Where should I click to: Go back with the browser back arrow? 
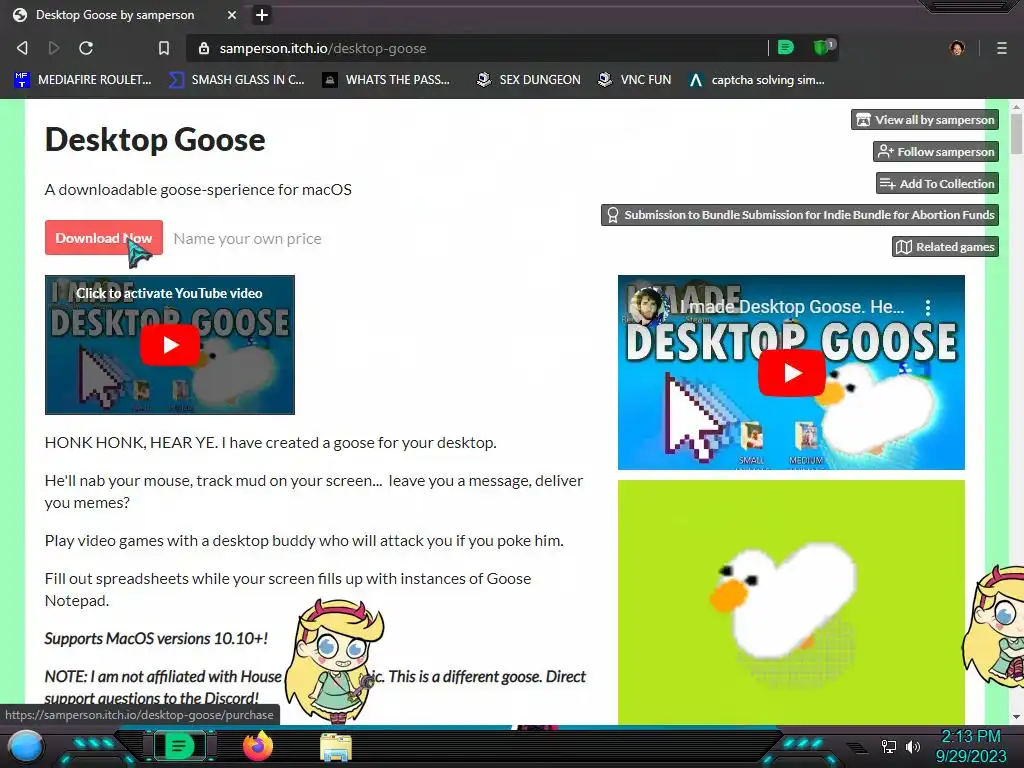pyautogui.click(x=22, y=48)
